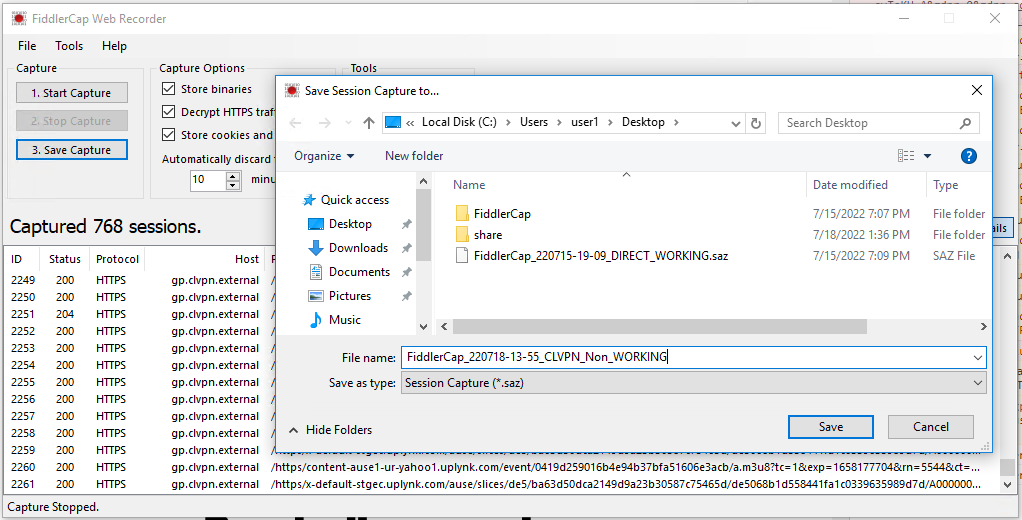Image resolution: width=1022 pixels, height=520 pixels.
Task: Click Save in the dialog
Action: (x=830, y=427)
